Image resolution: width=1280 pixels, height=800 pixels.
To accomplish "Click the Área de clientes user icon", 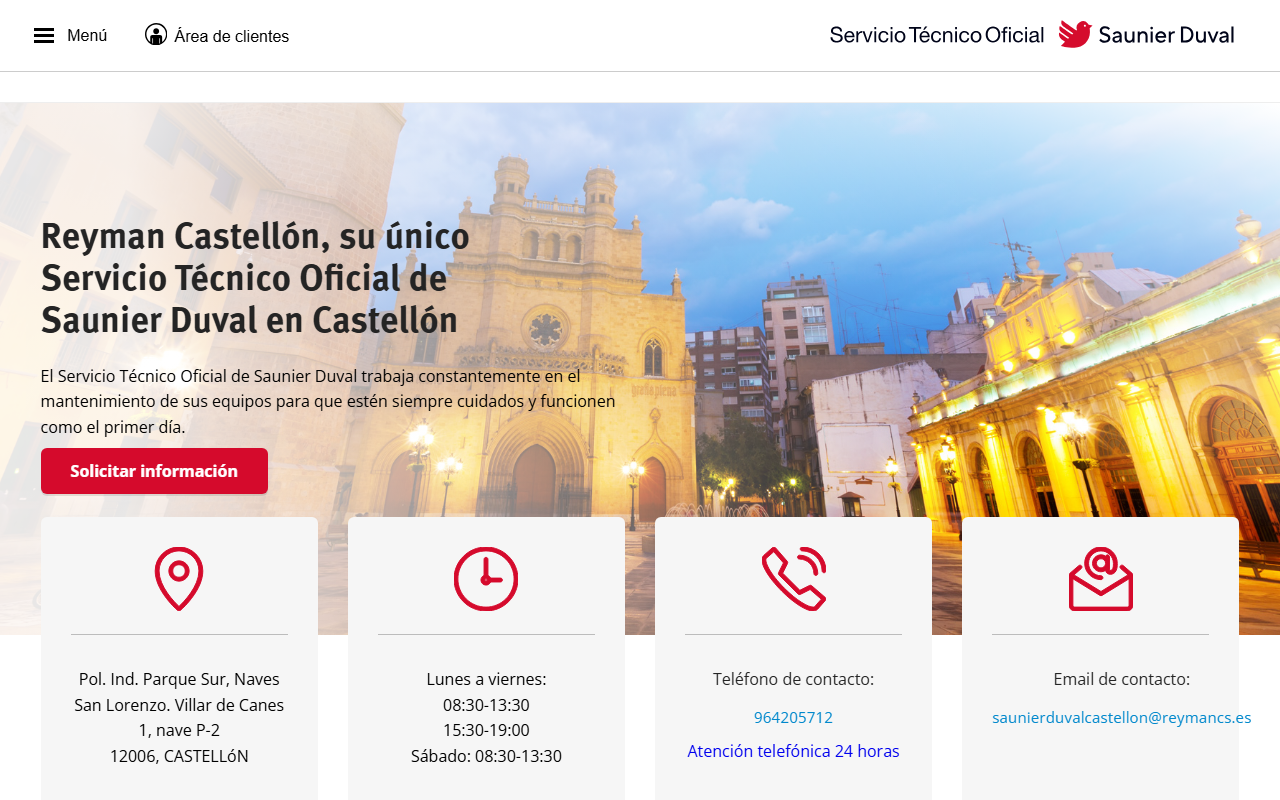I will 156,35.
